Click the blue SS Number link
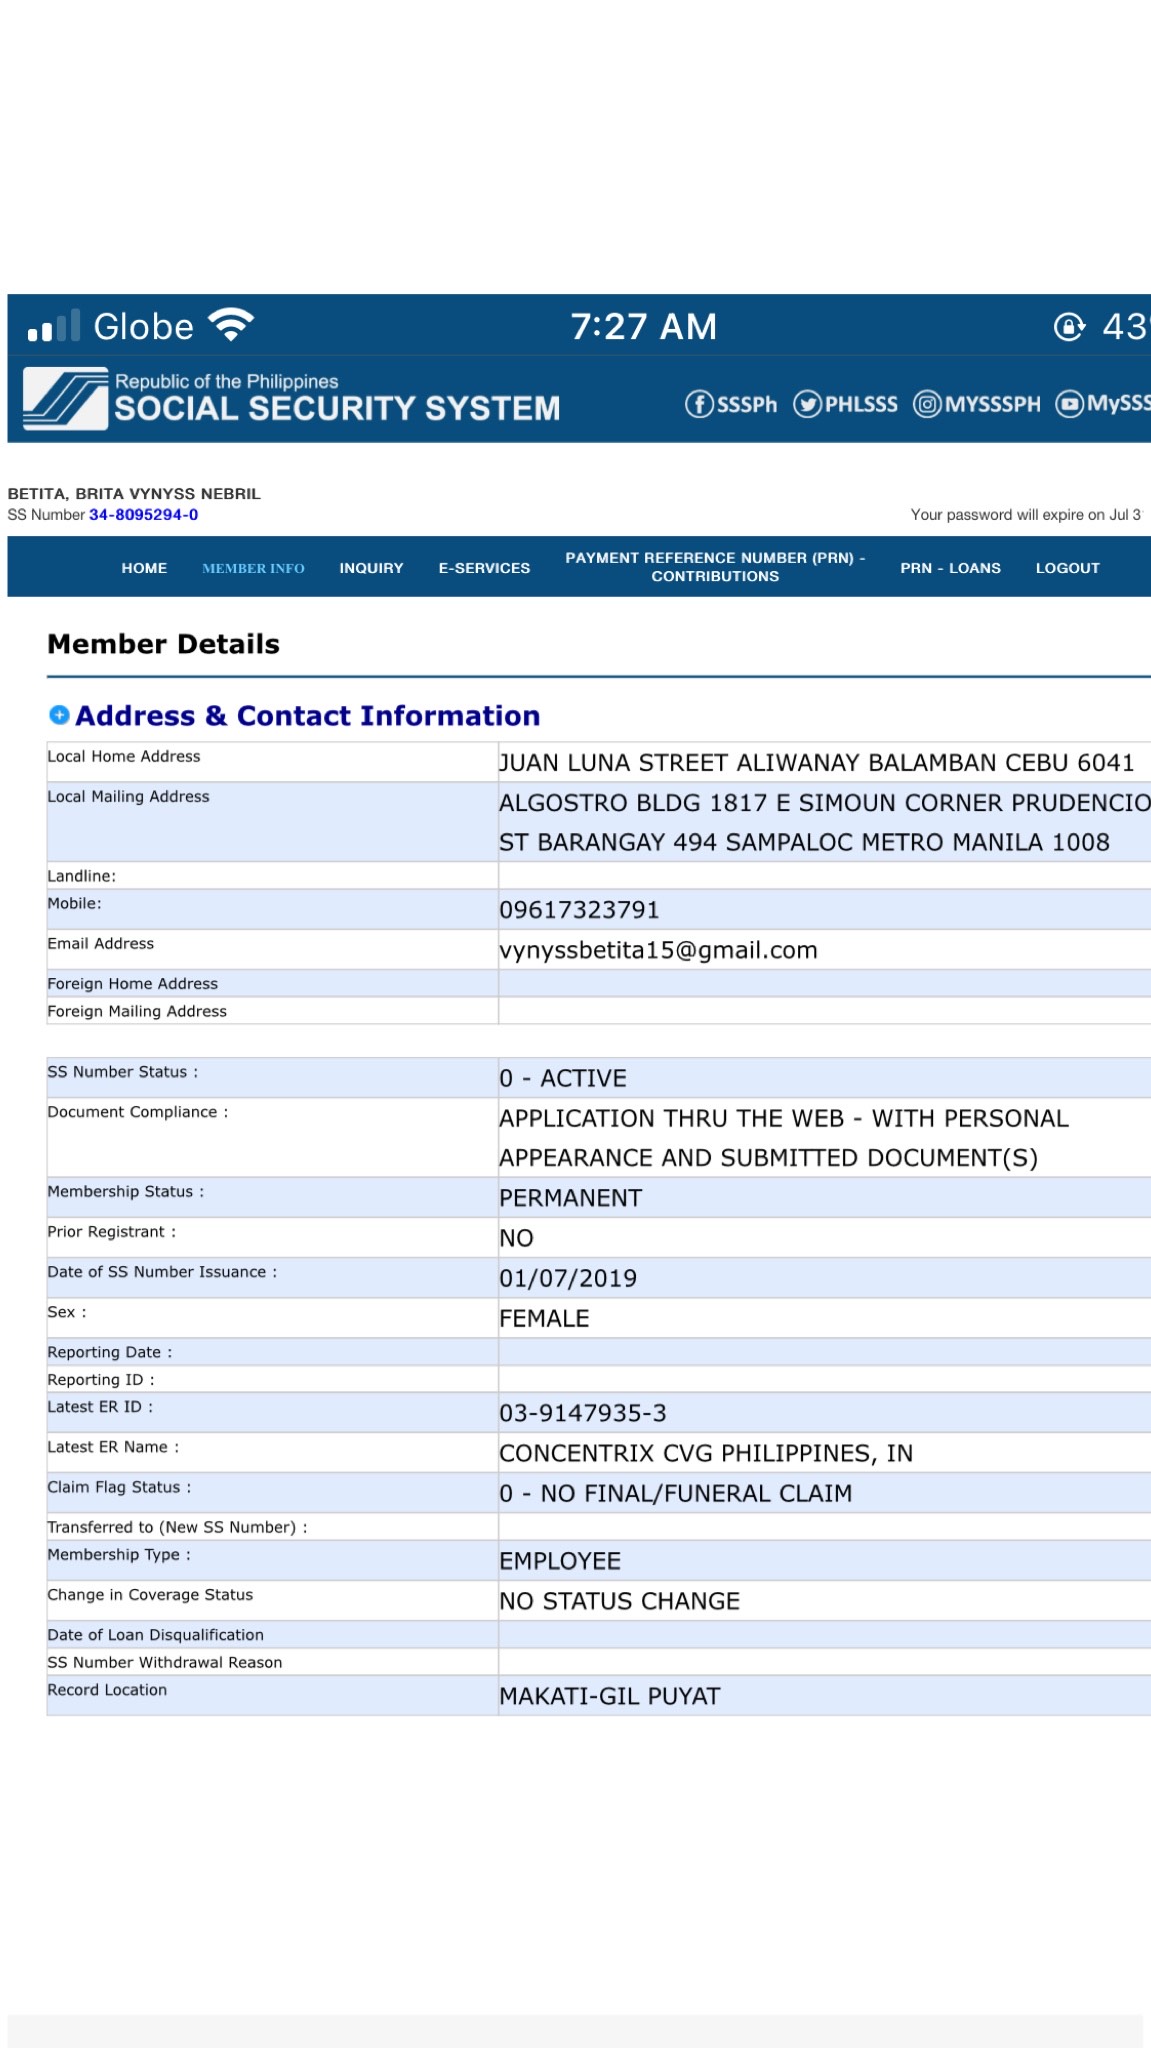The image size is (1151, 2048). pyautogui.click(x=143, y=515)
